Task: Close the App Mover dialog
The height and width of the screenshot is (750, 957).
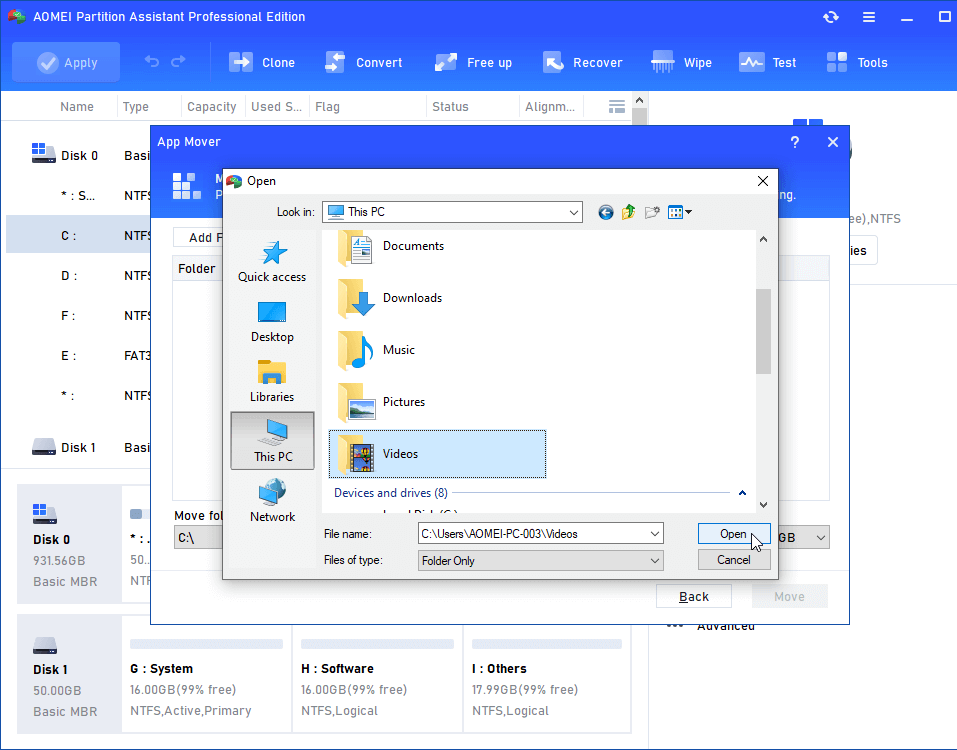Action: click(832, 142)
